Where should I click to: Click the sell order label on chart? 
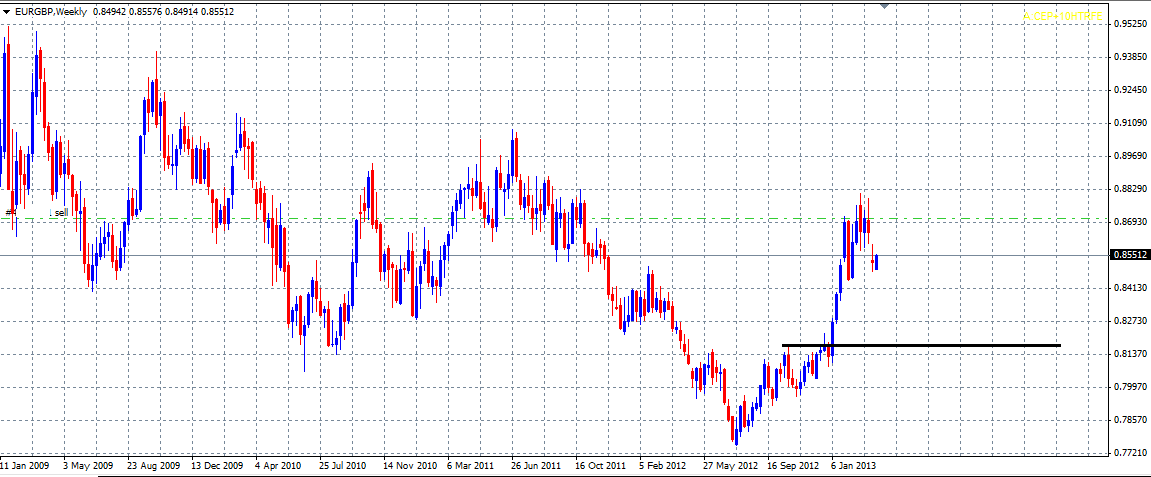point(60,212)
